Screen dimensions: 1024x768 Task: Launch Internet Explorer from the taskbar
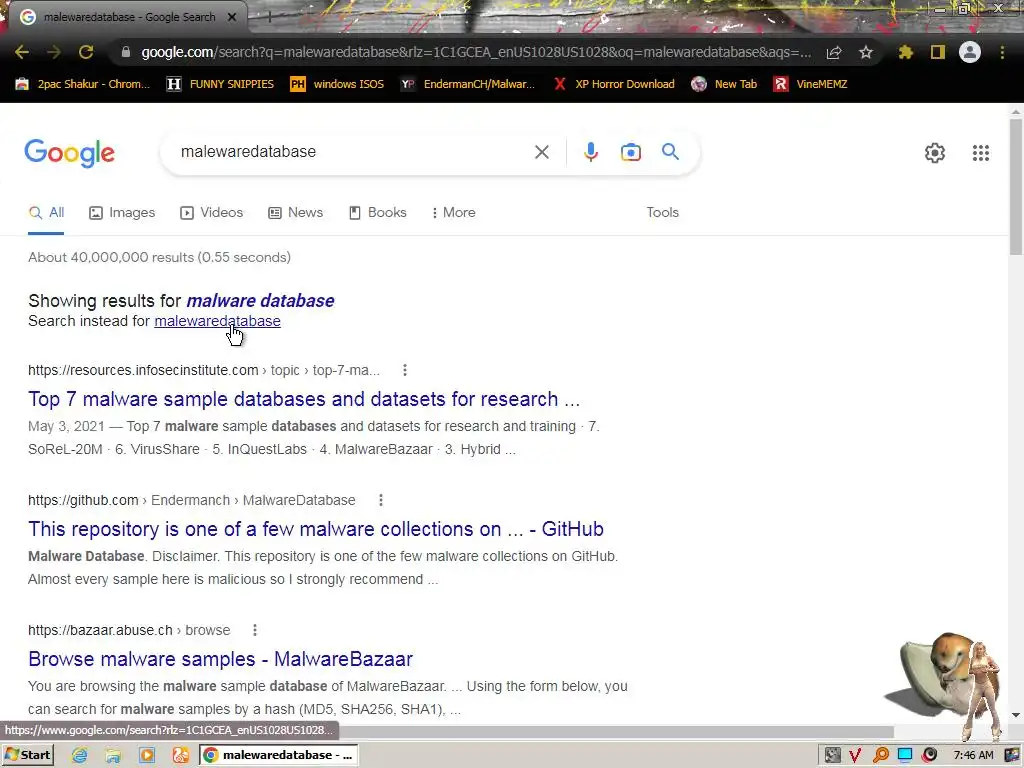80,755
